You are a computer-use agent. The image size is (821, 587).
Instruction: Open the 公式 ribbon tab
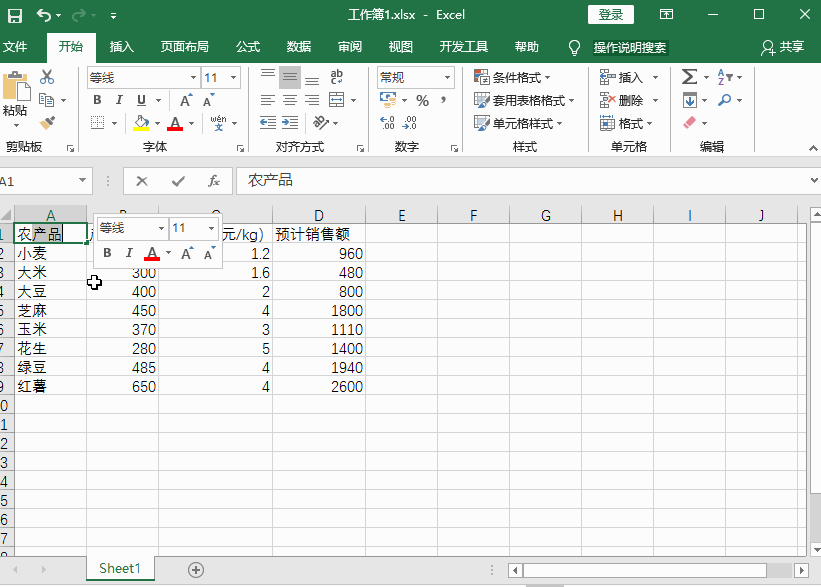click(x=247, y=47)
